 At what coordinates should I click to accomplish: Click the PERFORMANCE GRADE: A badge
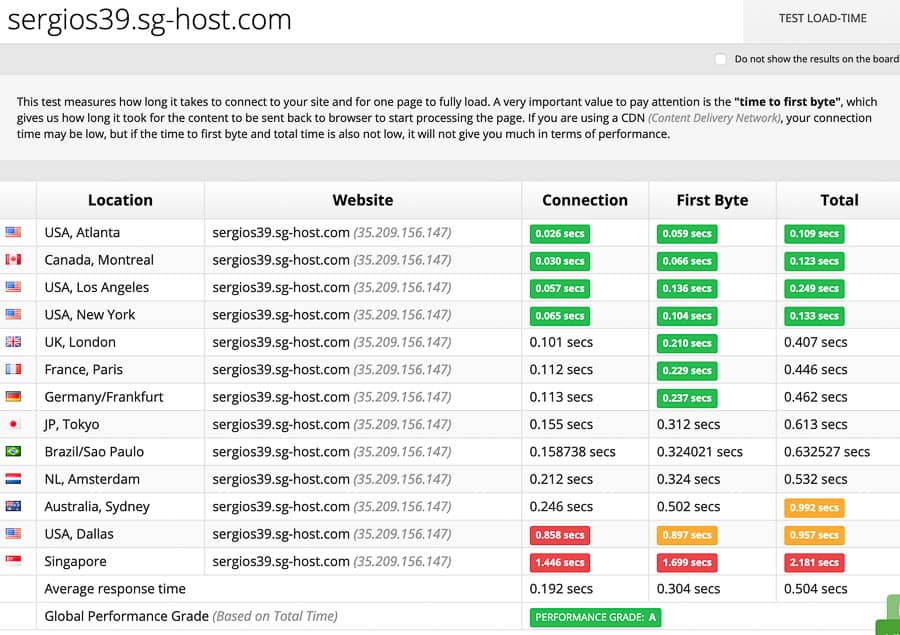tap(595, 617)
